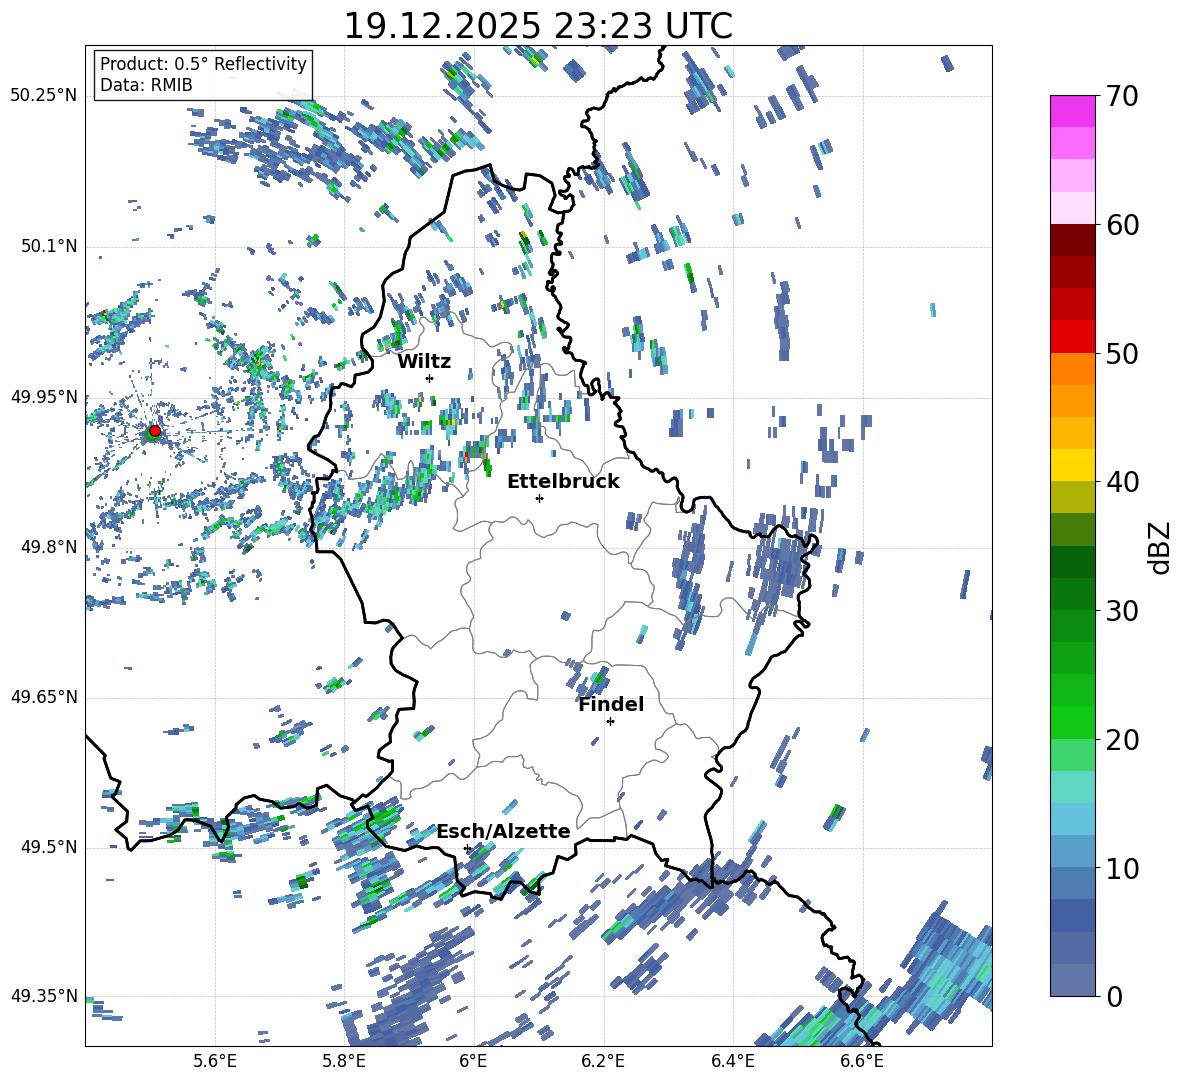
Task: Click the 6°E longitude label
Action: coord(473,1061)
